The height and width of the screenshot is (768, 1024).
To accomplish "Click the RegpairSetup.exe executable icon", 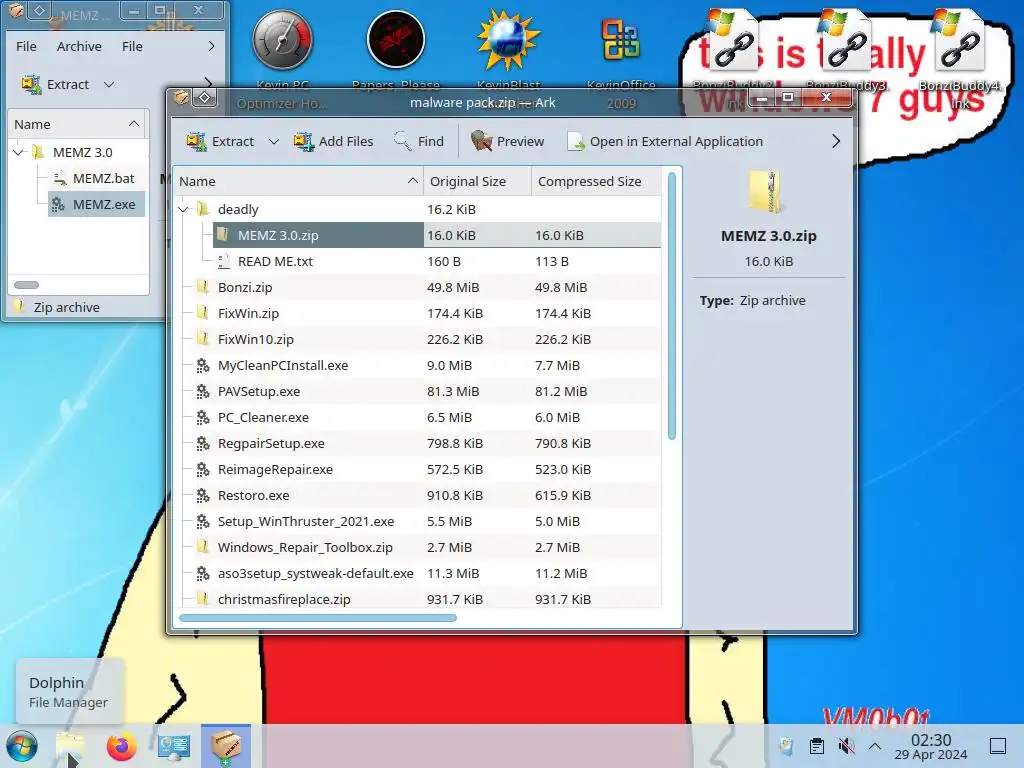I will (203, 443).
